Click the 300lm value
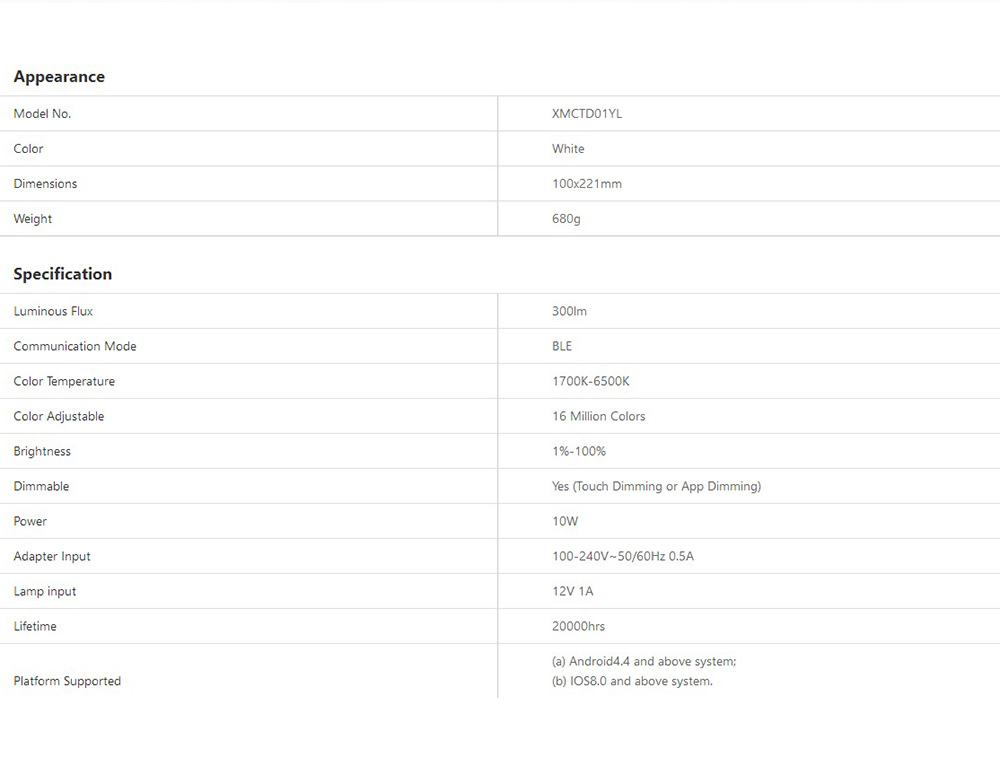This screenshot has width=1000, height=766. pos(569,311)
